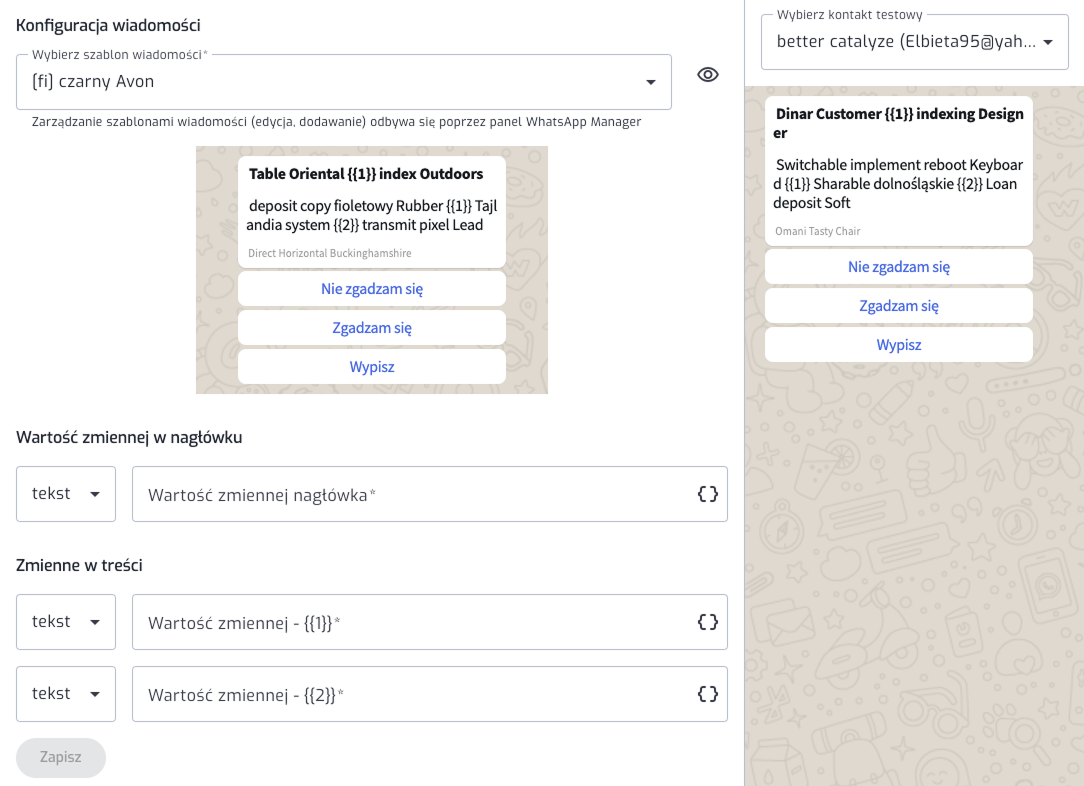Viewport: 1084px width, 786px height.
Task: Click the "Table Oriental" template preview bubble
Action: pos(372,211)
